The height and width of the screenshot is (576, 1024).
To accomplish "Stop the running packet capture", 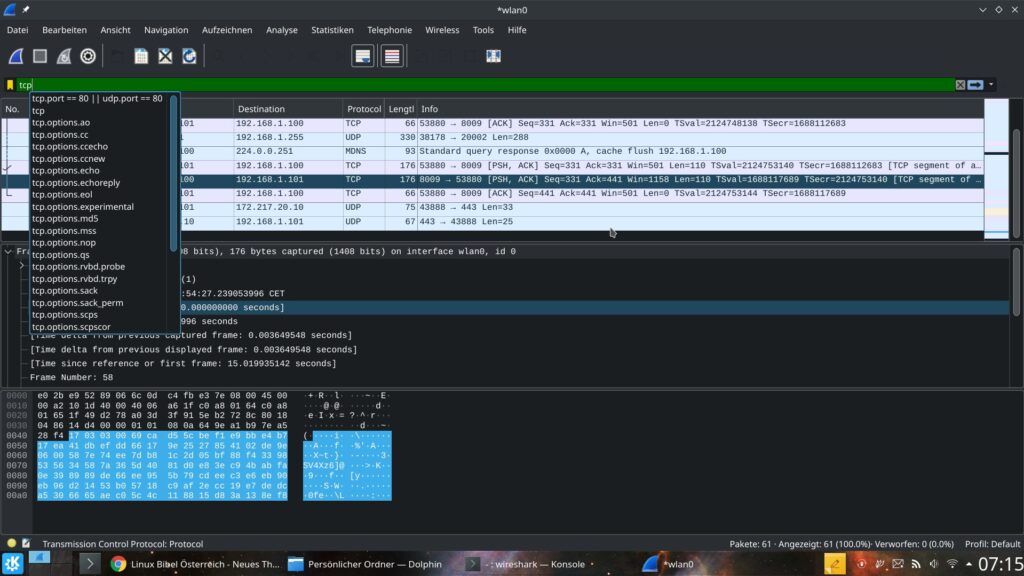I will click(40, 56).
